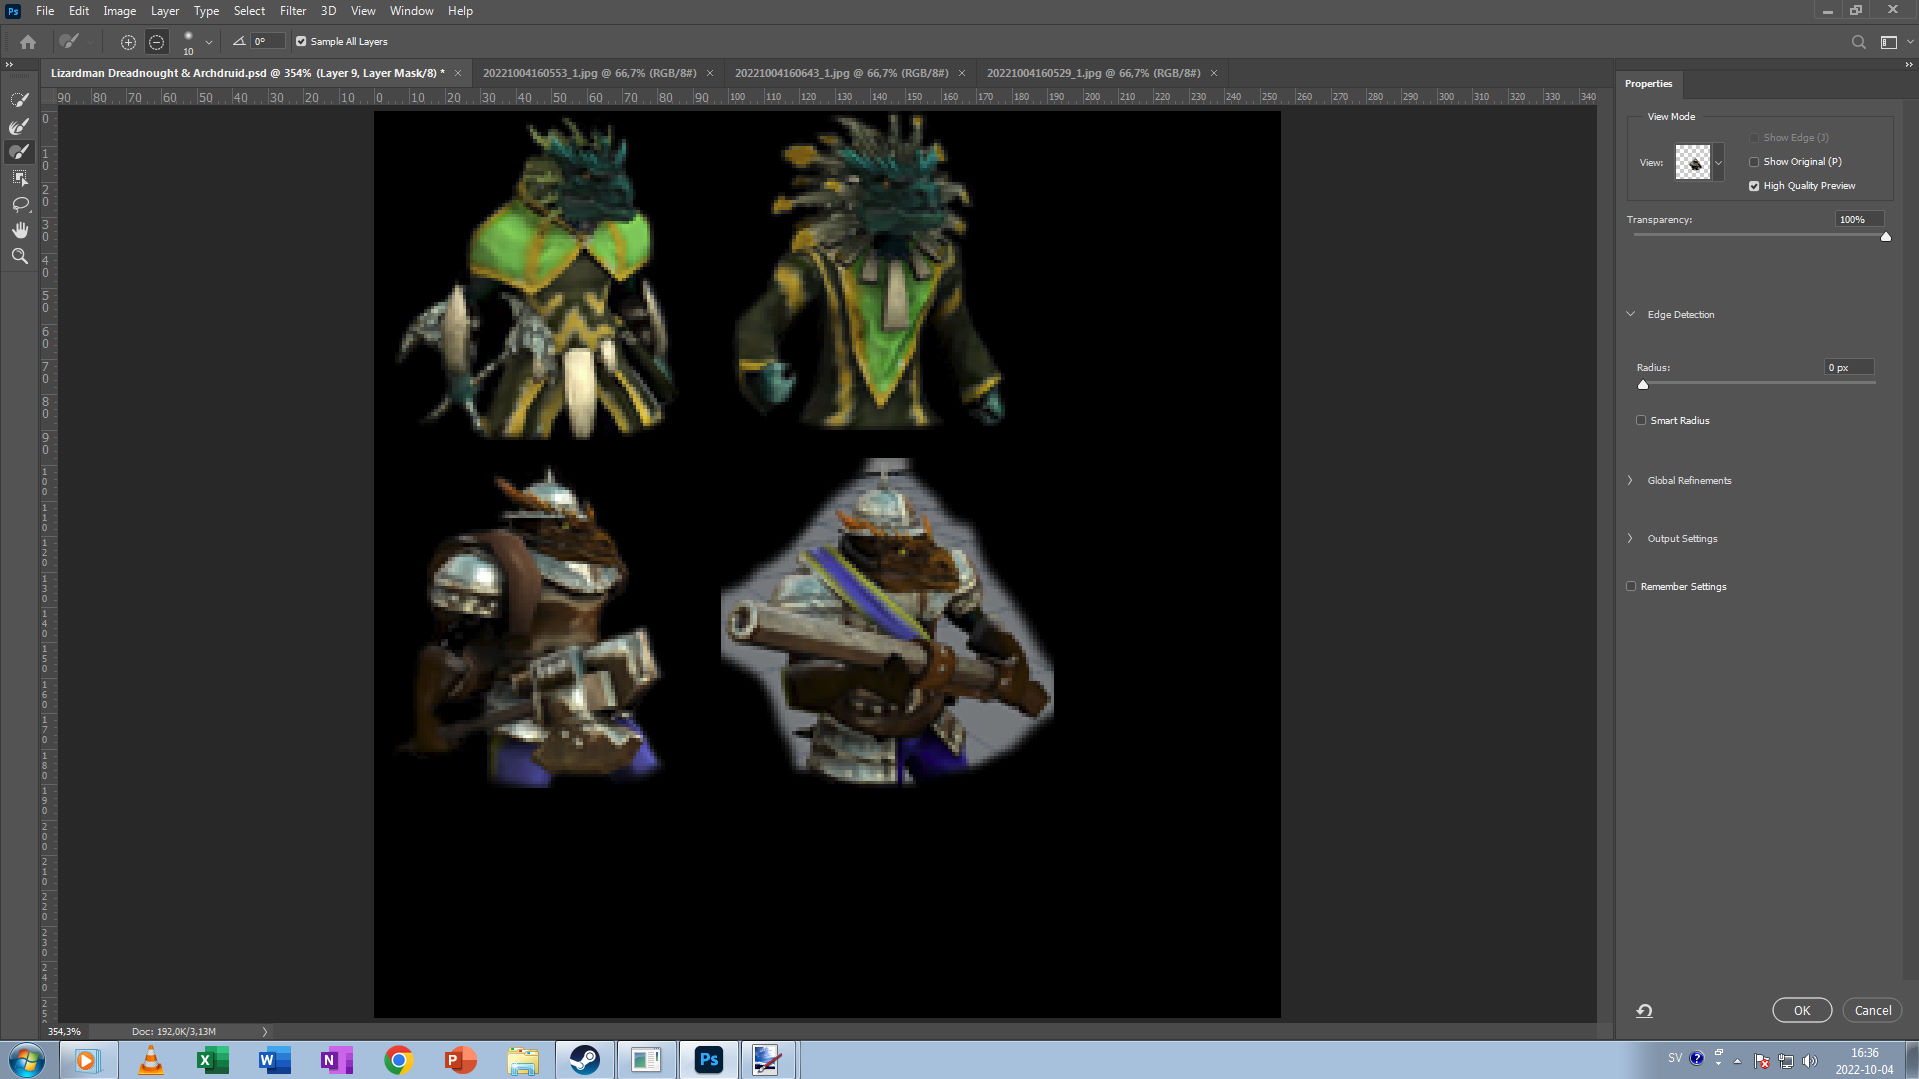This screenshot has width=1919, height=1079.
Task: Open VLC media player from taskbar
Action: [151, 1060]
